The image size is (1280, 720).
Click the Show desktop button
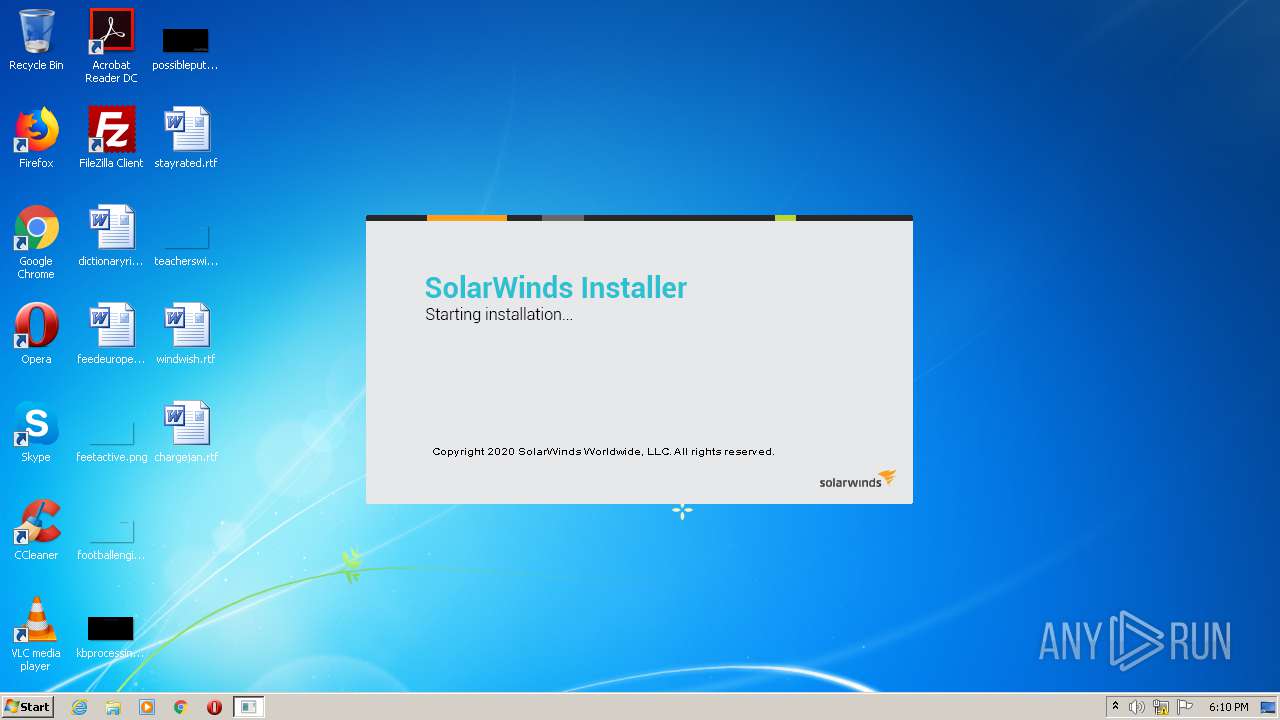pyautogui.click(x=1269, y=707)
